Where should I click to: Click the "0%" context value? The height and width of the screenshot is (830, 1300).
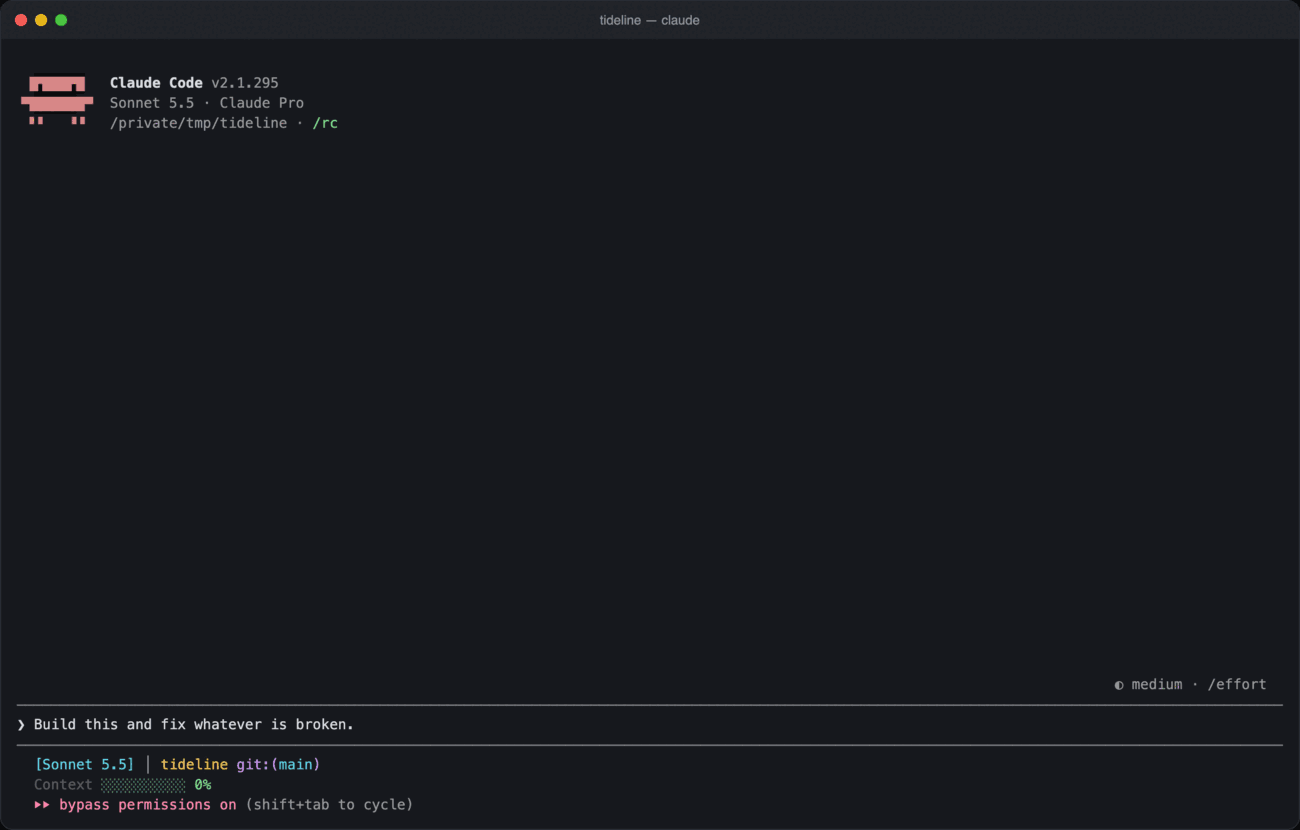203,785
